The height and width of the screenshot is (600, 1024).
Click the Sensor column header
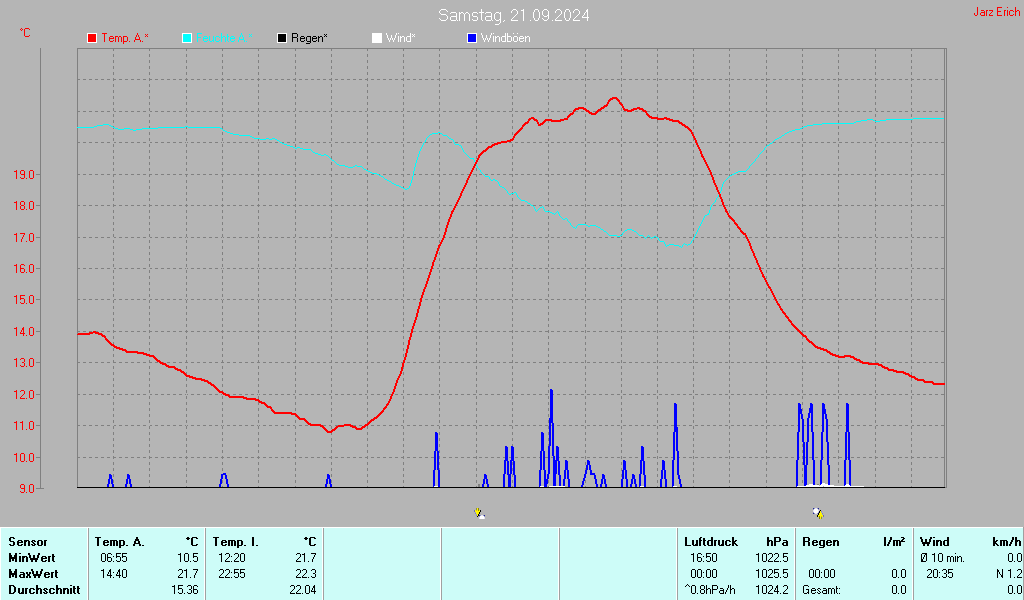coord(27,542)
